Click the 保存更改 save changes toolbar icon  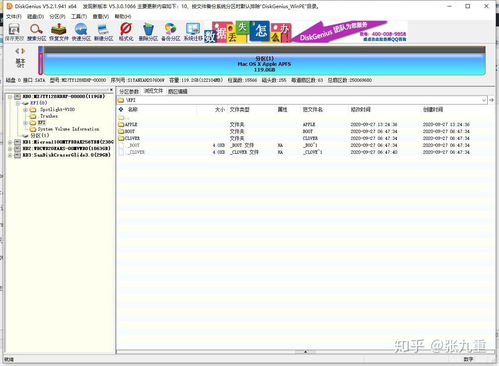pyautogui.click(x=14, y=32)
